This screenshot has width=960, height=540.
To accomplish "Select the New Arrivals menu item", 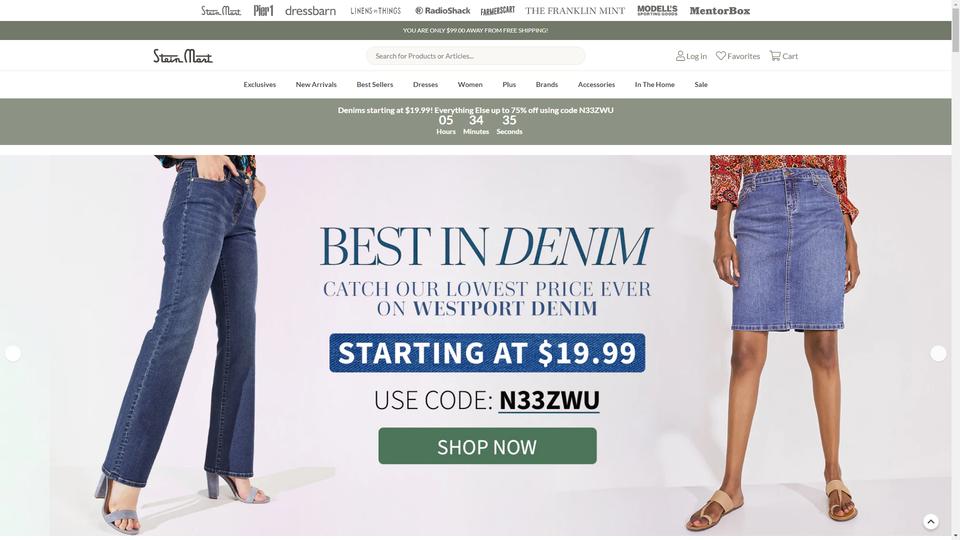I will click(x=316, y=84).
